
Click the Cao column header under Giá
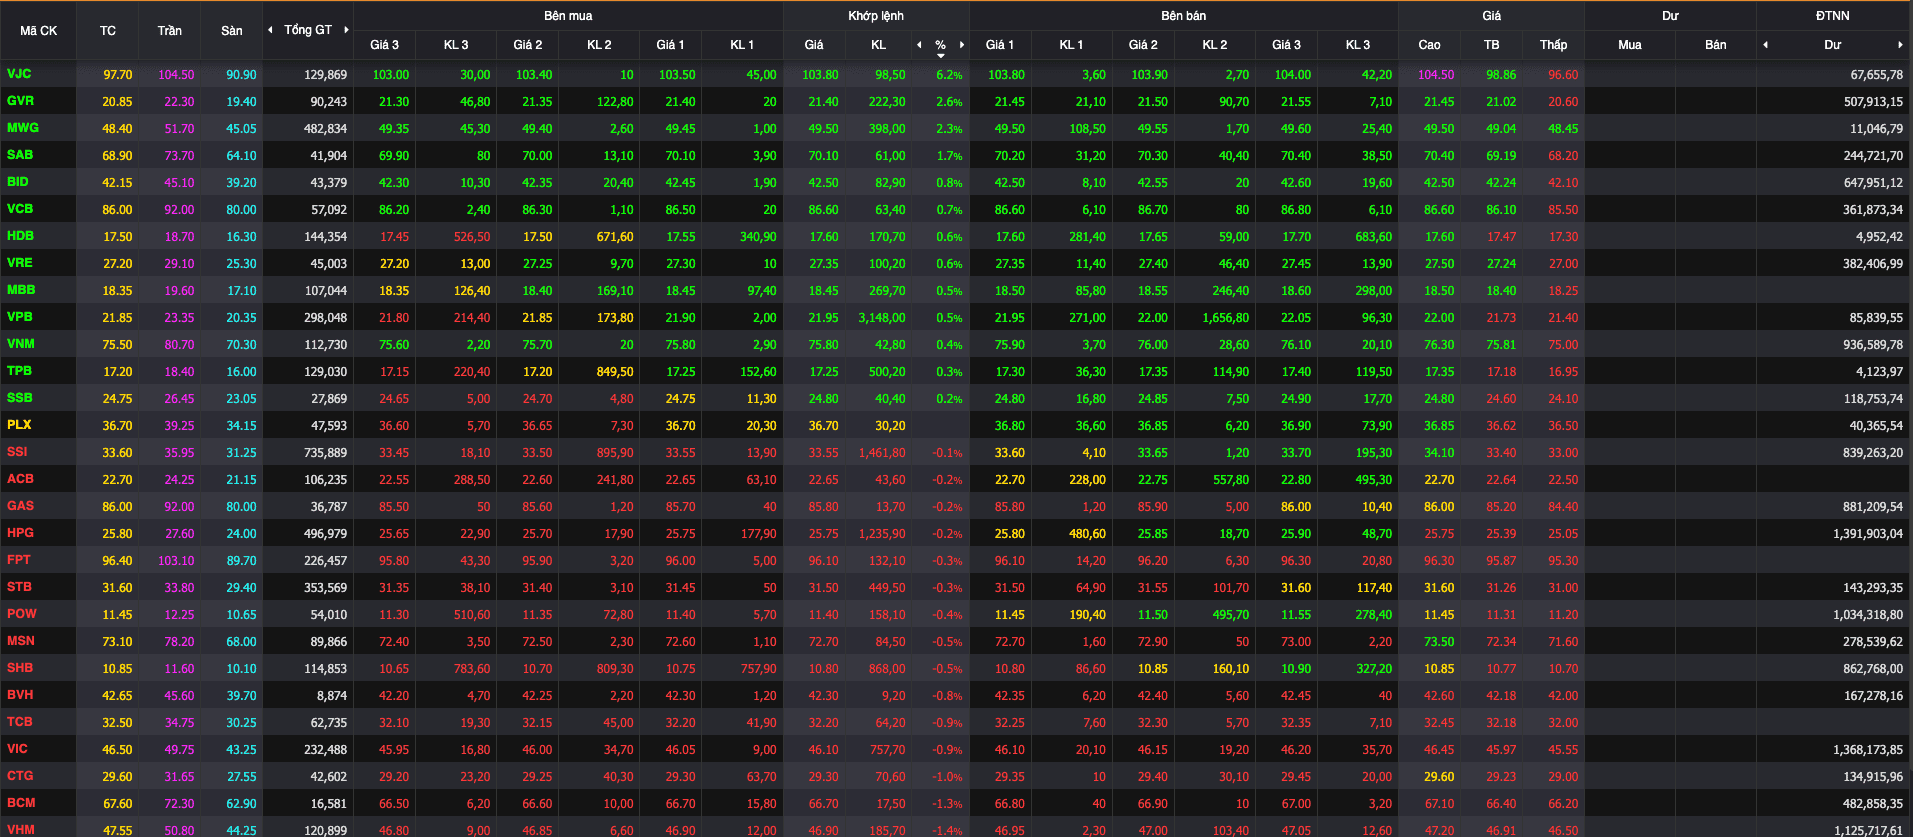coord(1430,45)
